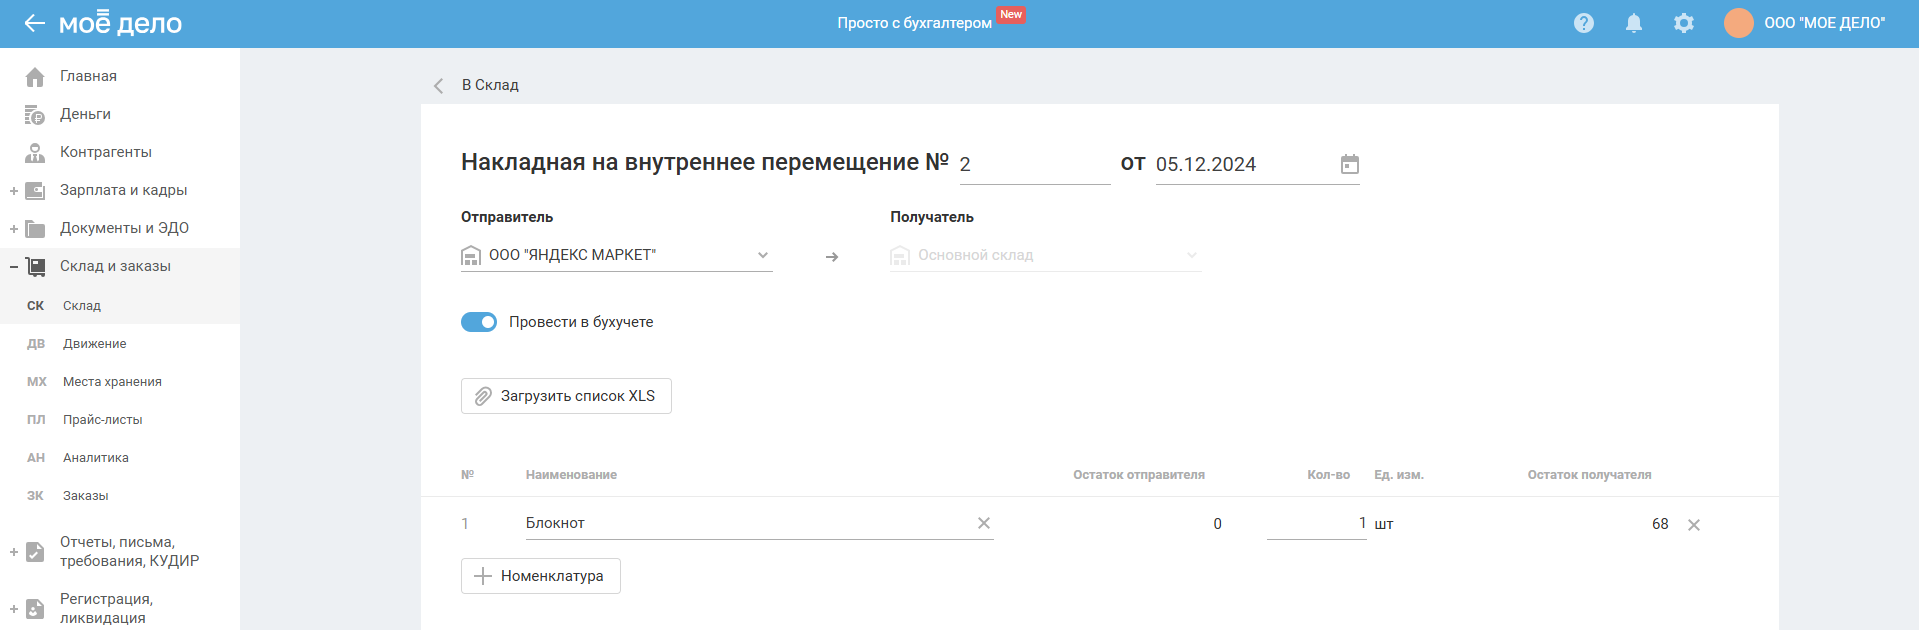Click the Документы и ЭДО folder icon
This screenshot has width=1919, height=630.
coord(35,228)
